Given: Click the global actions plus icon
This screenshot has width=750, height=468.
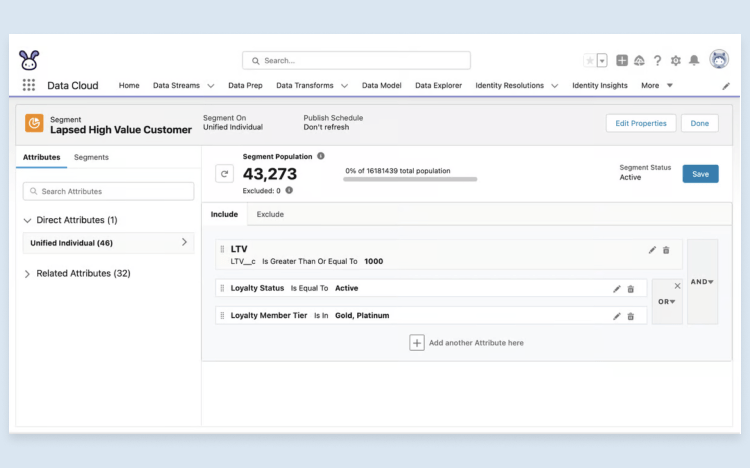Looking at the screenshot, I should point(622,60).
